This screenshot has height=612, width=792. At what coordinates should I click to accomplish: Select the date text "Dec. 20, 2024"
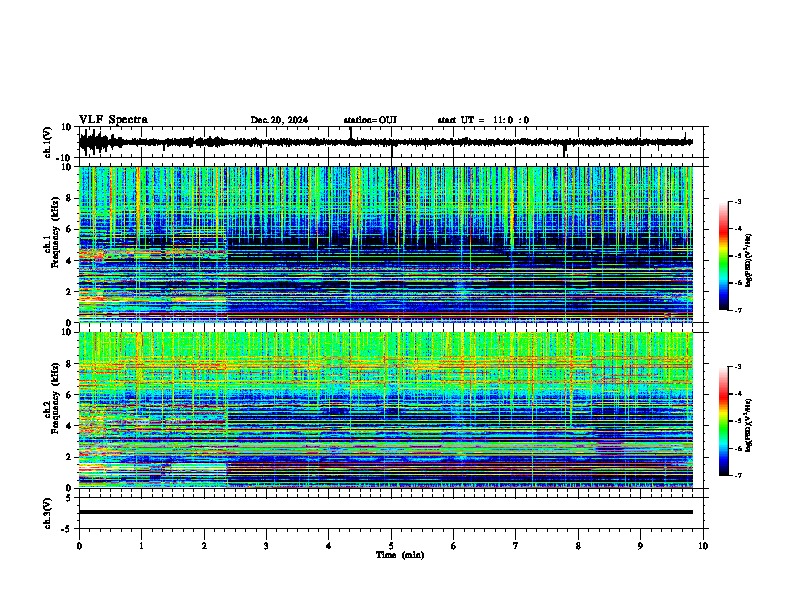279,120
